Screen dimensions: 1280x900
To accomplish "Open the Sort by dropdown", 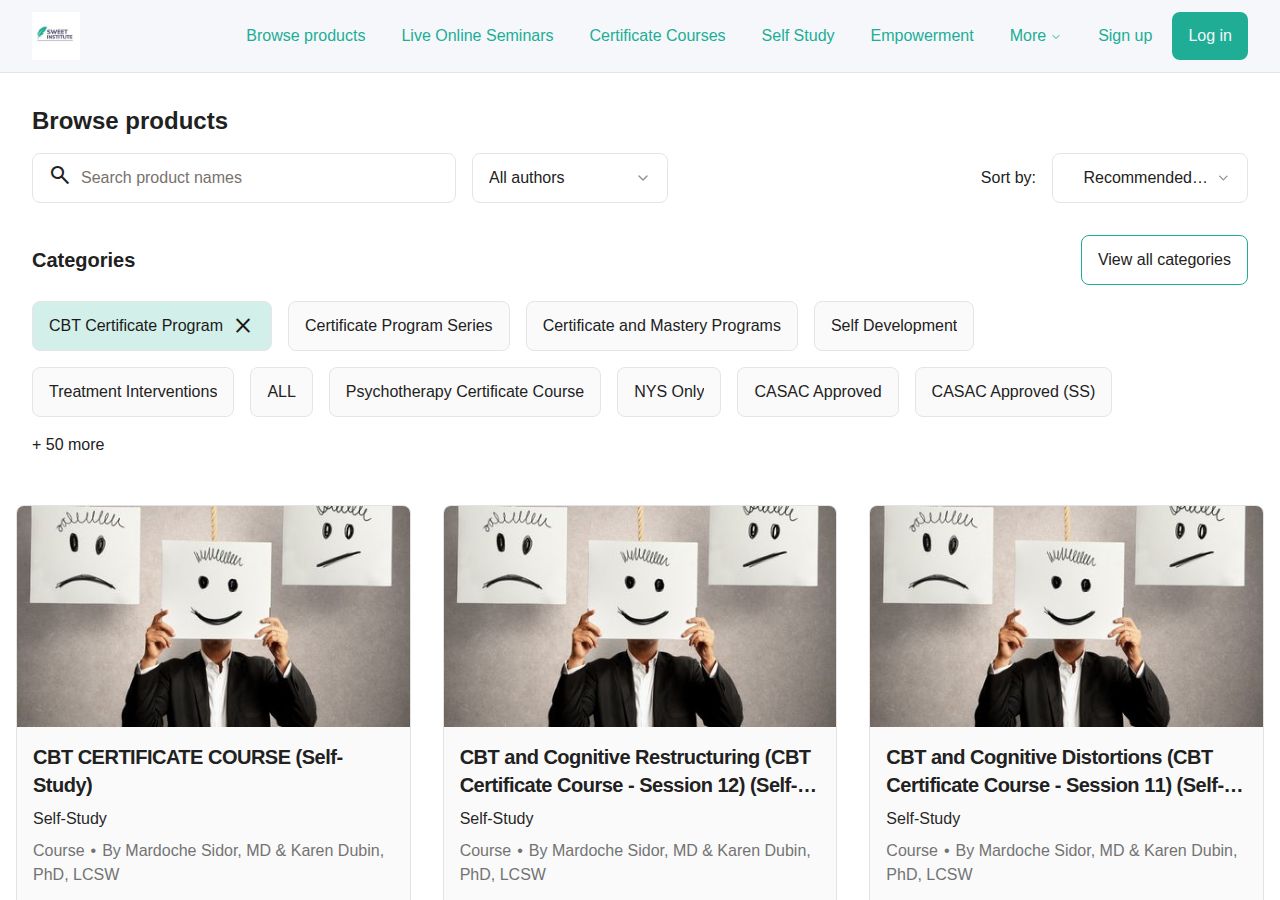I will tap(1149, 177).
